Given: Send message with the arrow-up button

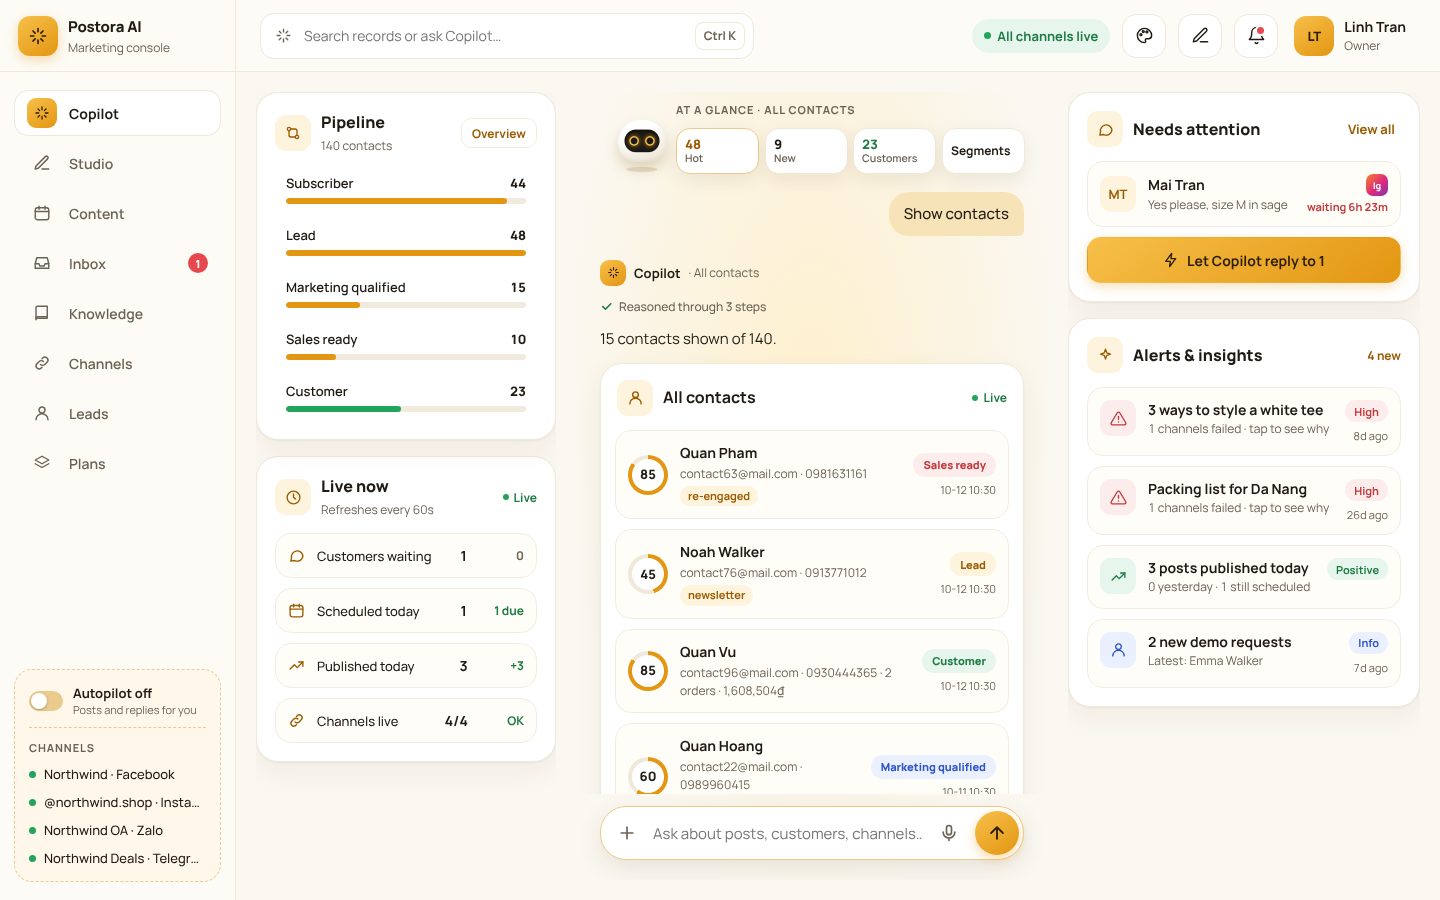Looking at the screenshot, I should [x=996, y=833].
